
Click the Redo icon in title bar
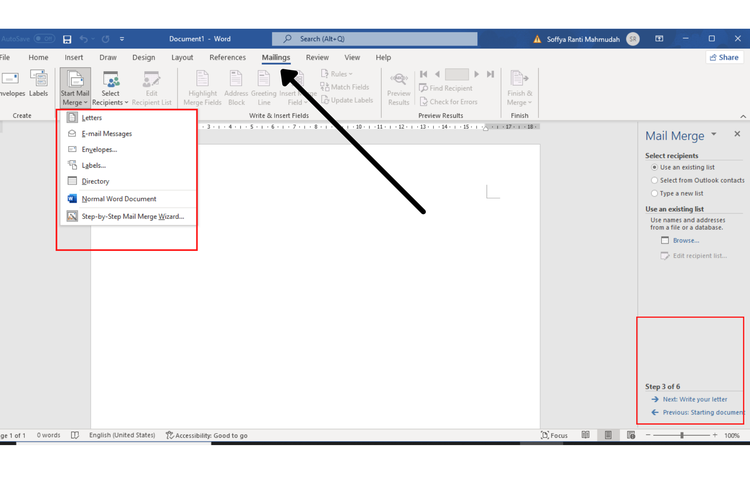coord(105,39)
